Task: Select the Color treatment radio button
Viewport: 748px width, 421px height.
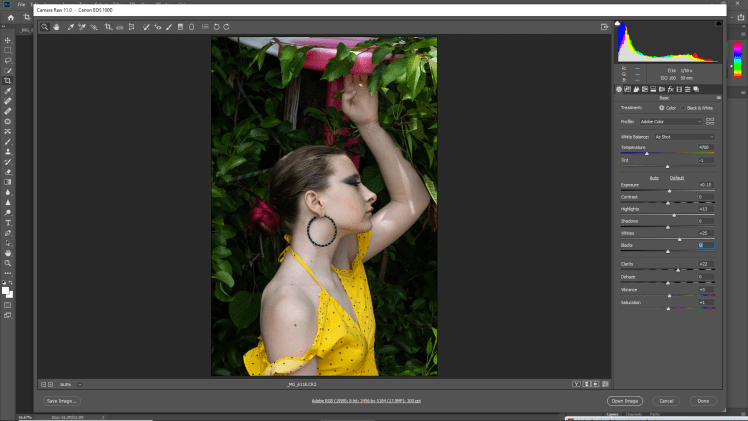Action: (x=661, y=107)
